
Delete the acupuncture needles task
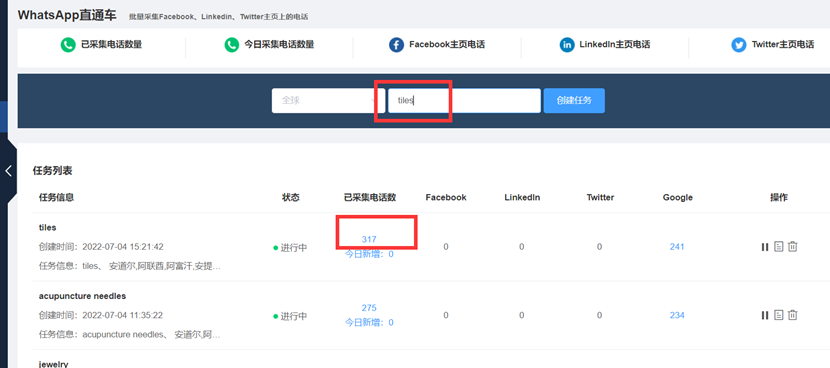(x=792, y=315)
